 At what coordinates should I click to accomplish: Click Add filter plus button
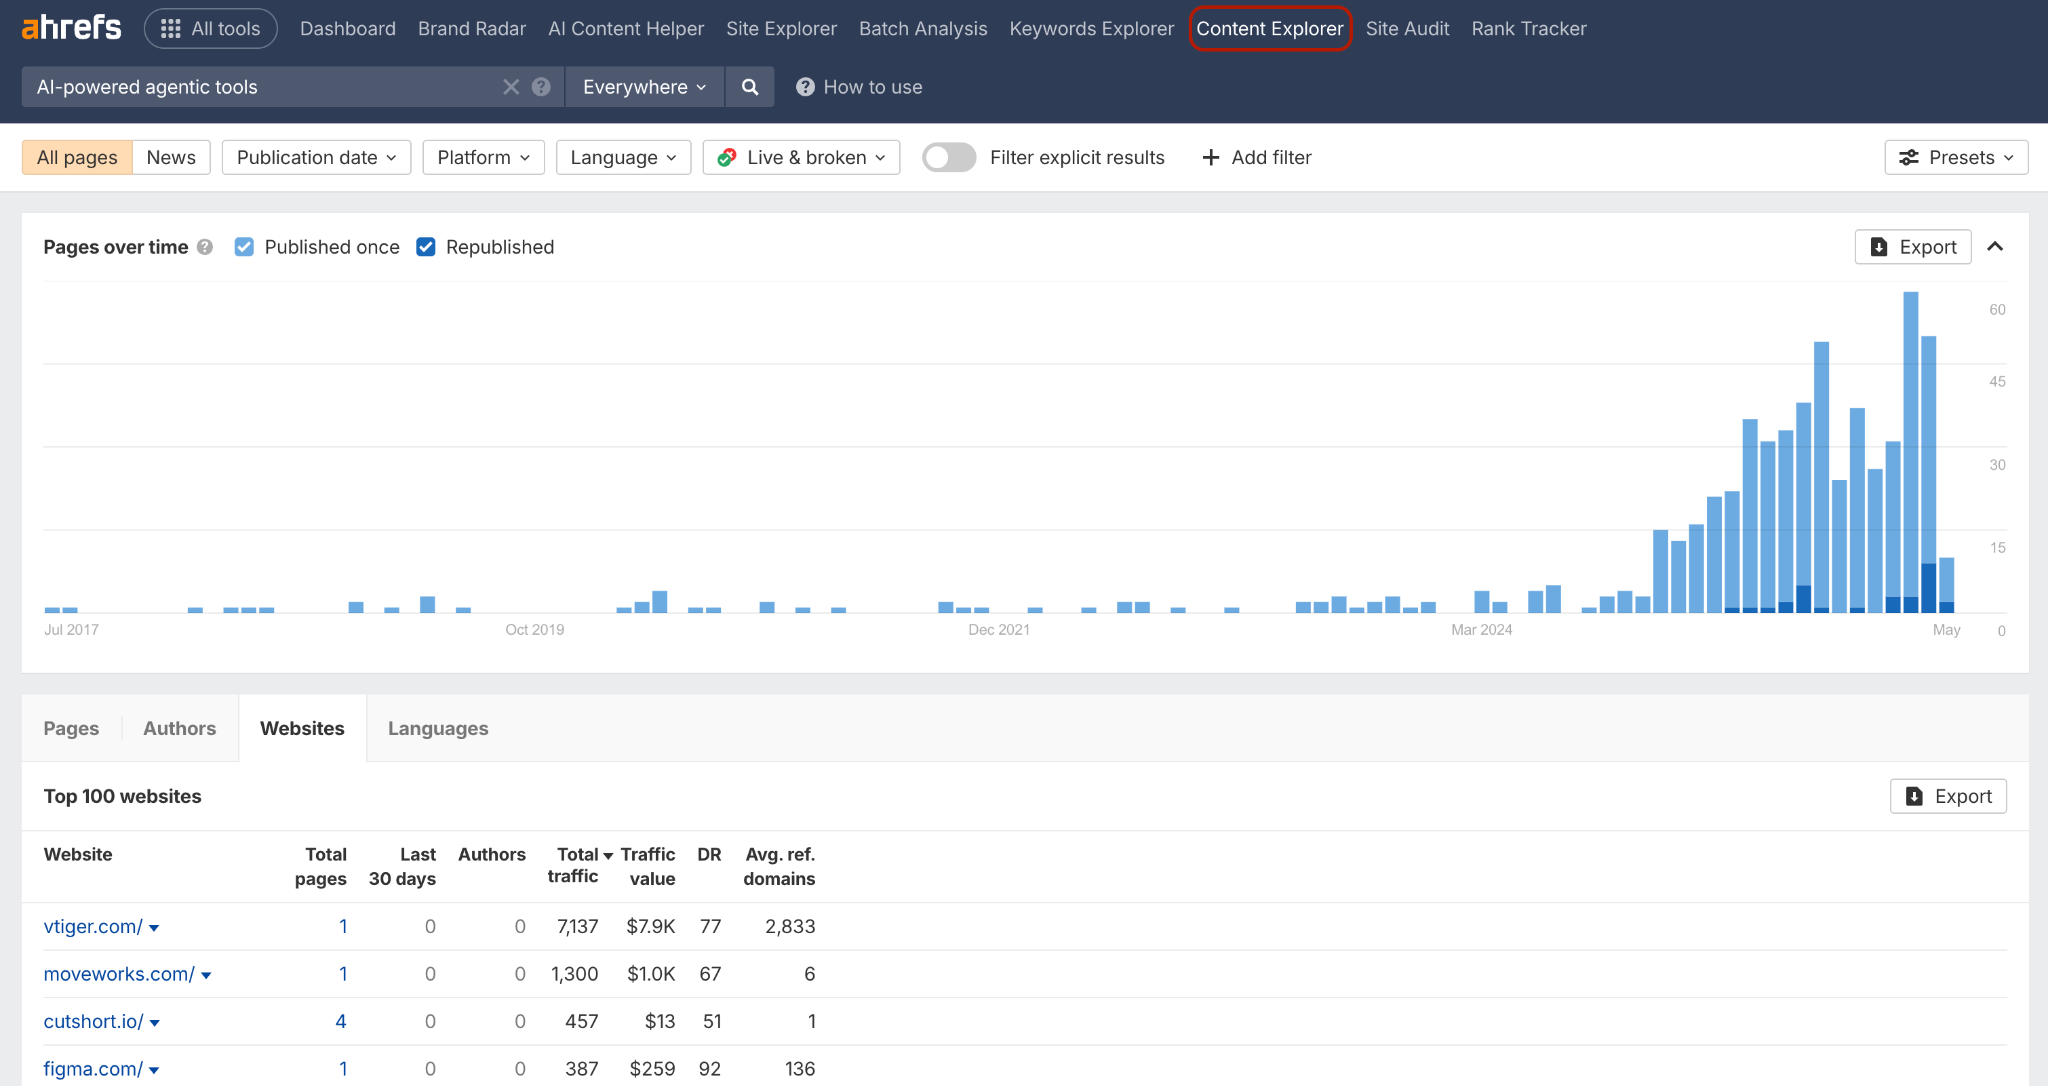click(x=1257, y=157)
